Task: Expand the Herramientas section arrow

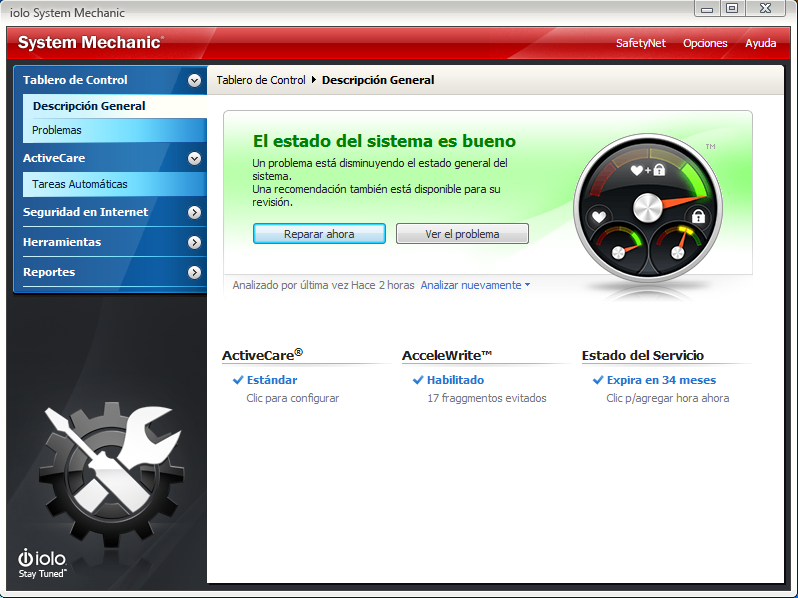Action: coord(194,242)
